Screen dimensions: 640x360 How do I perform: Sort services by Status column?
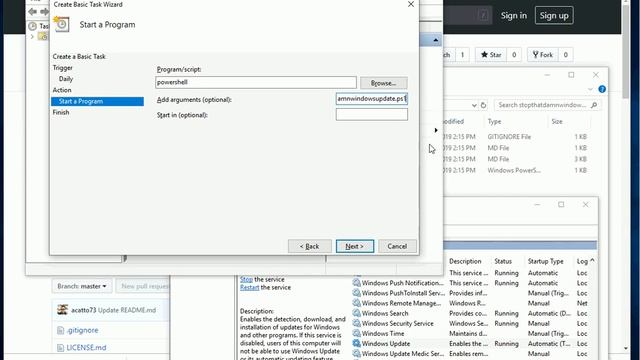pyautogui.click(x=503, y=261)
